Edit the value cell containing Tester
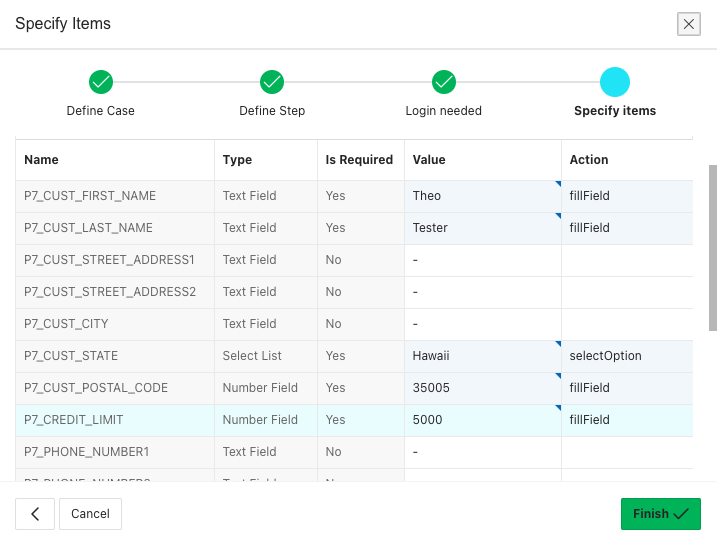 pyautogui.click(x=483, y=228)
